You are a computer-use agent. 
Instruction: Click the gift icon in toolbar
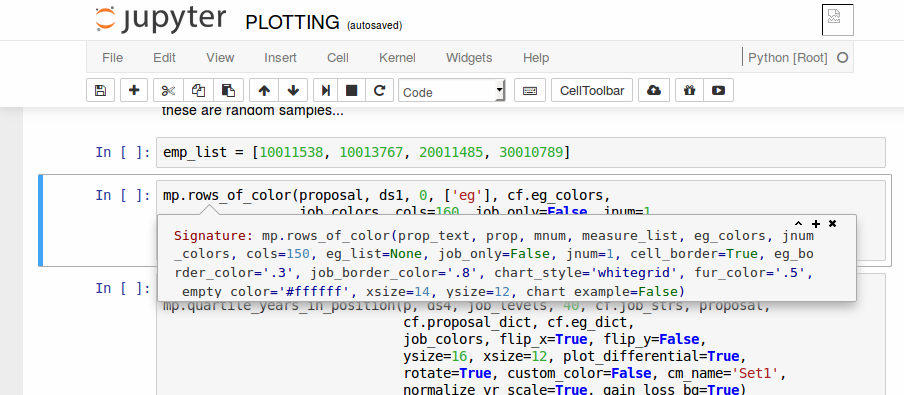click(690, 91)
